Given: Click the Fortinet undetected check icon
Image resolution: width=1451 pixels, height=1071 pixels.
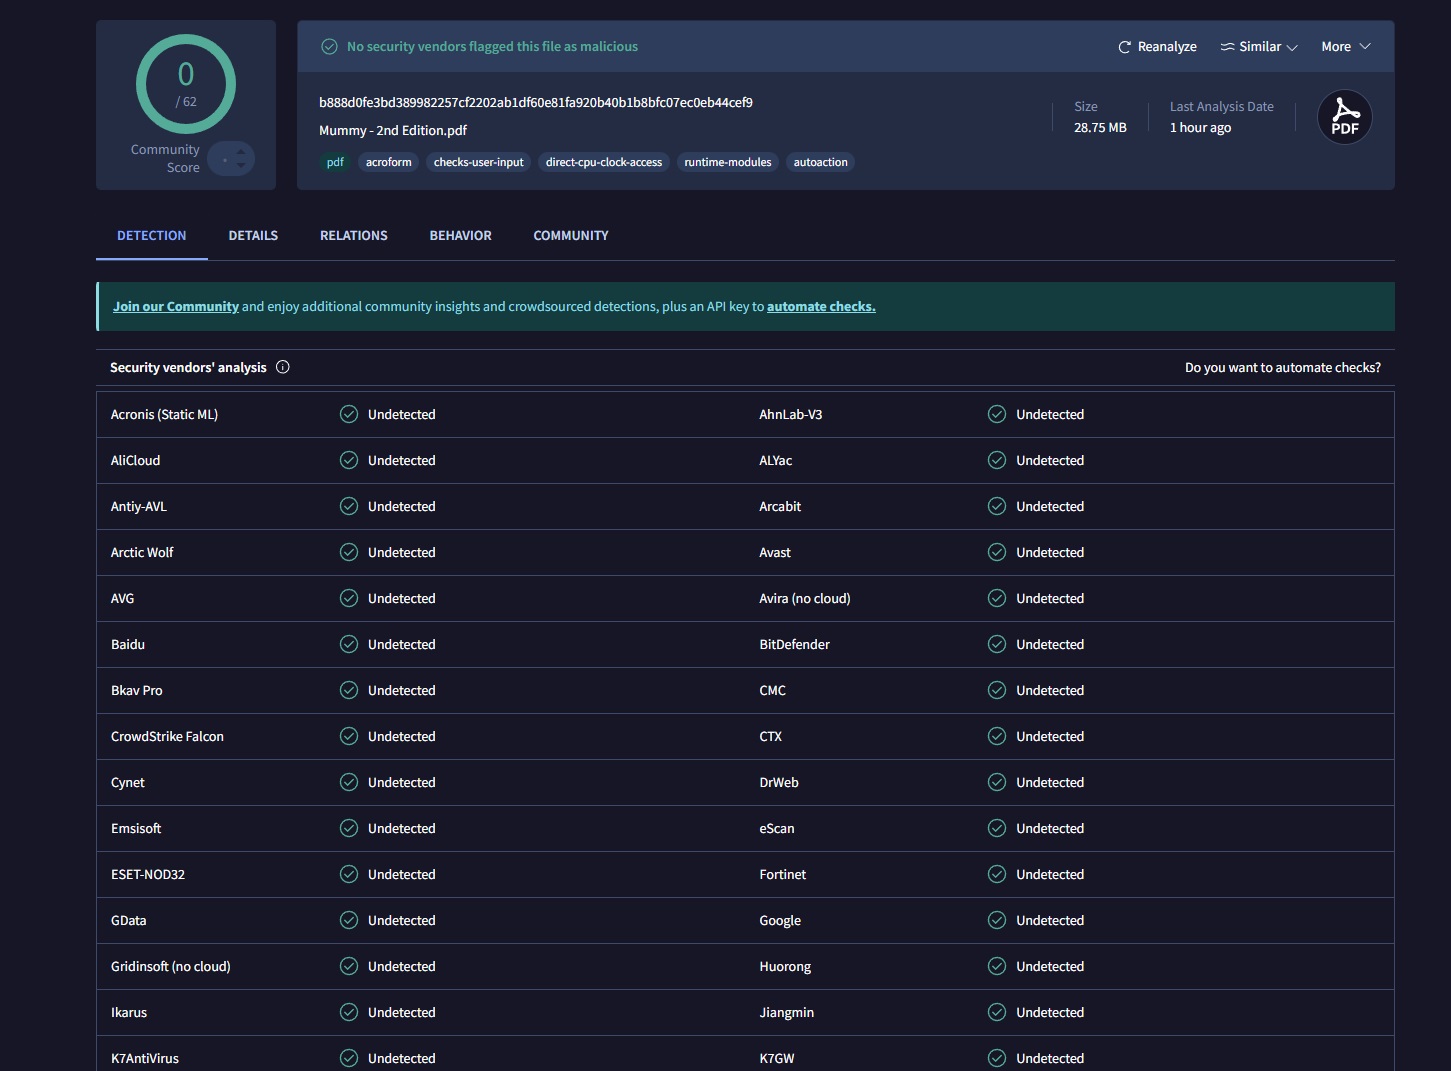Looking at the screenshot, I should point(997,874).
